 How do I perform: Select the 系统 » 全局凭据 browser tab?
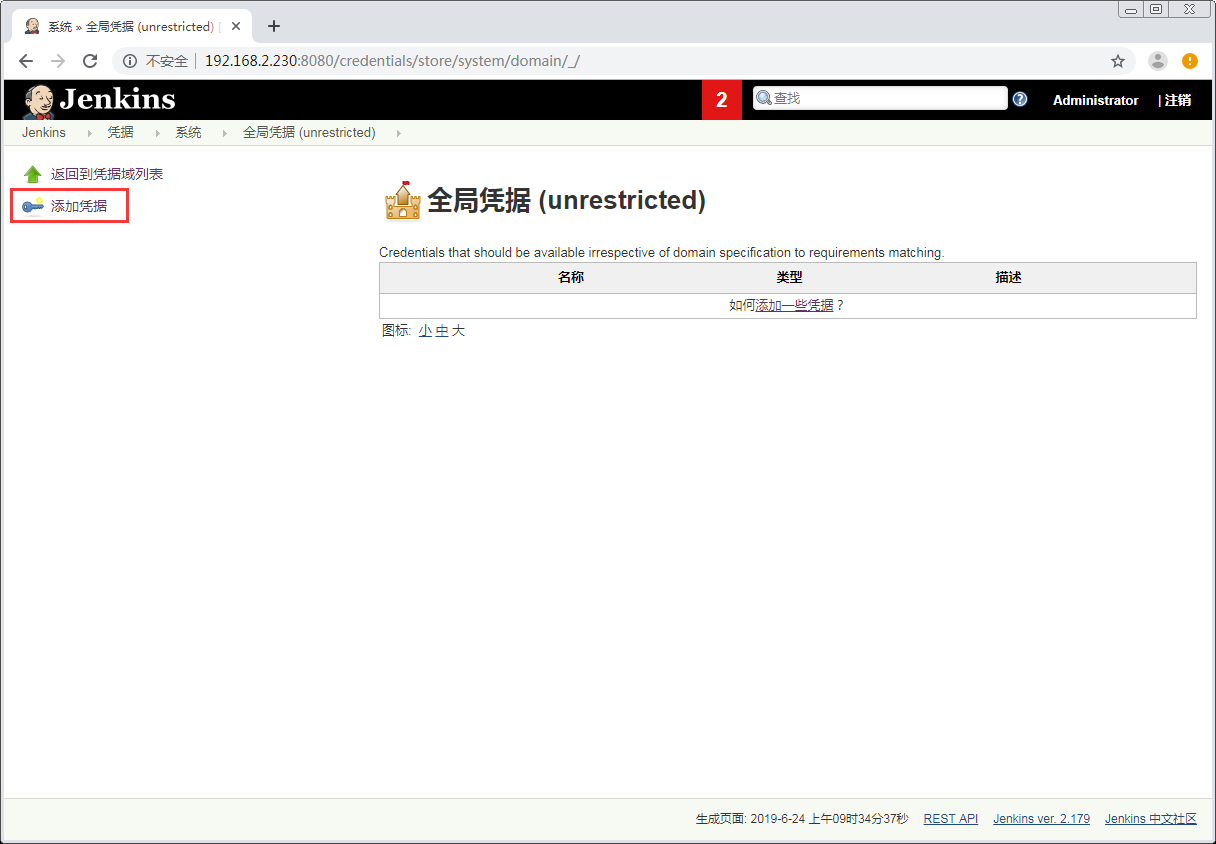tap(130, 26)
